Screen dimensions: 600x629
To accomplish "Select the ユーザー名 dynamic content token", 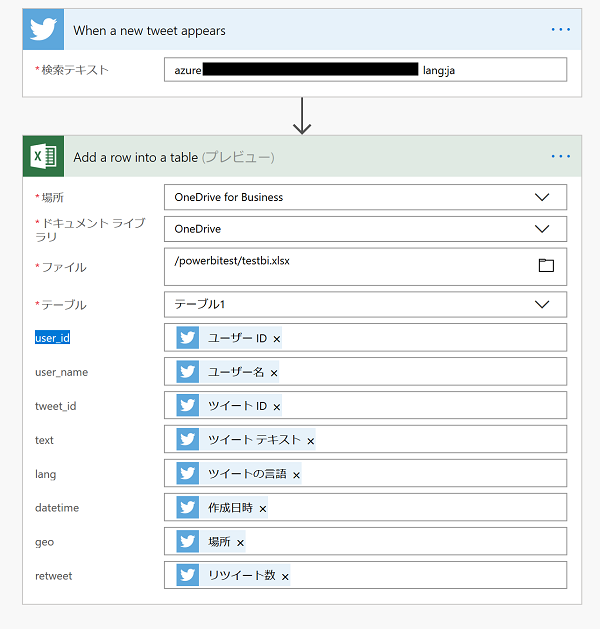I will [x=227, y=372].
